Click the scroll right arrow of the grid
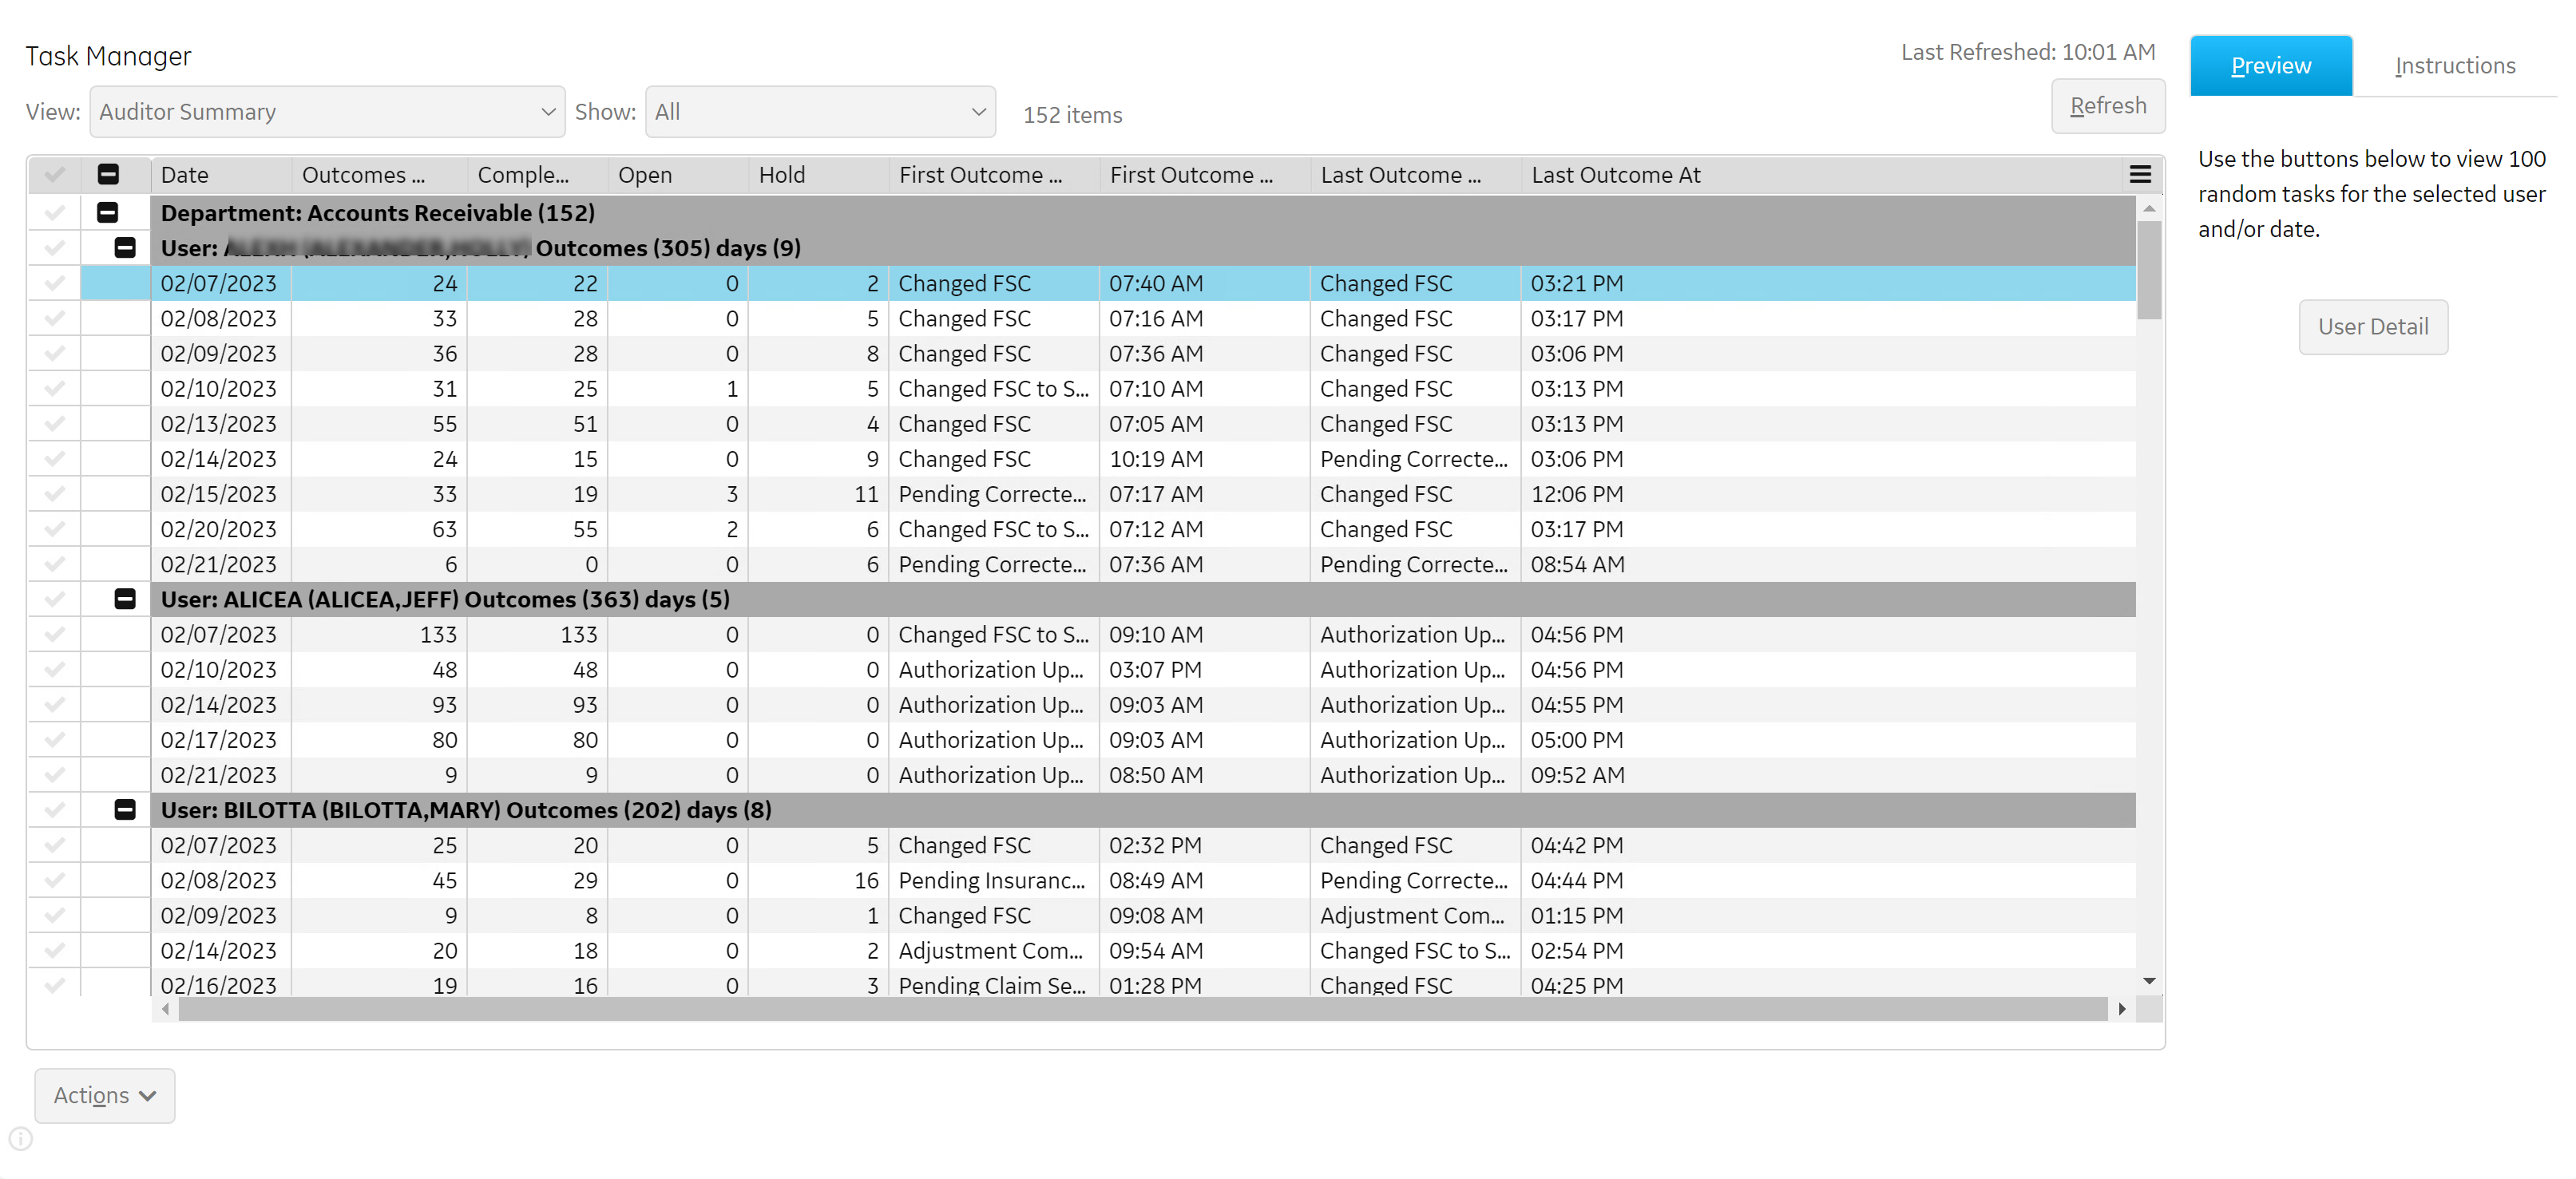Viewport: 2576px width, 1179px height. tap(2121, 1009)
